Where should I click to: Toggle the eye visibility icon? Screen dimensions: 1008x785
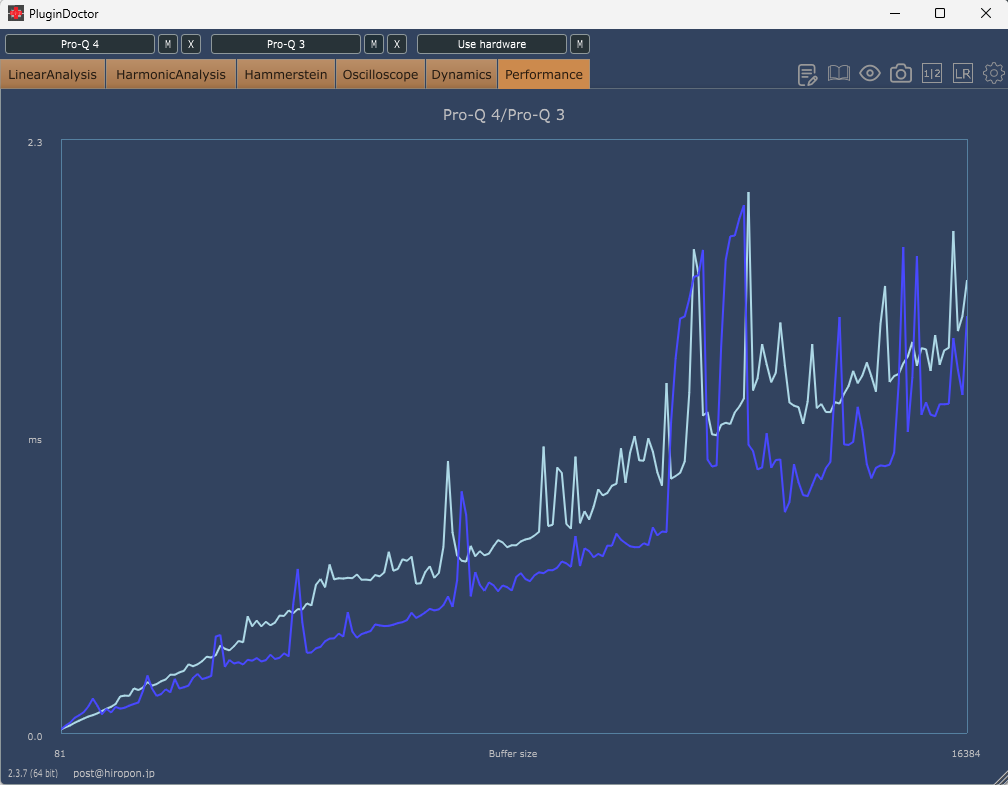tap(870, 74)
